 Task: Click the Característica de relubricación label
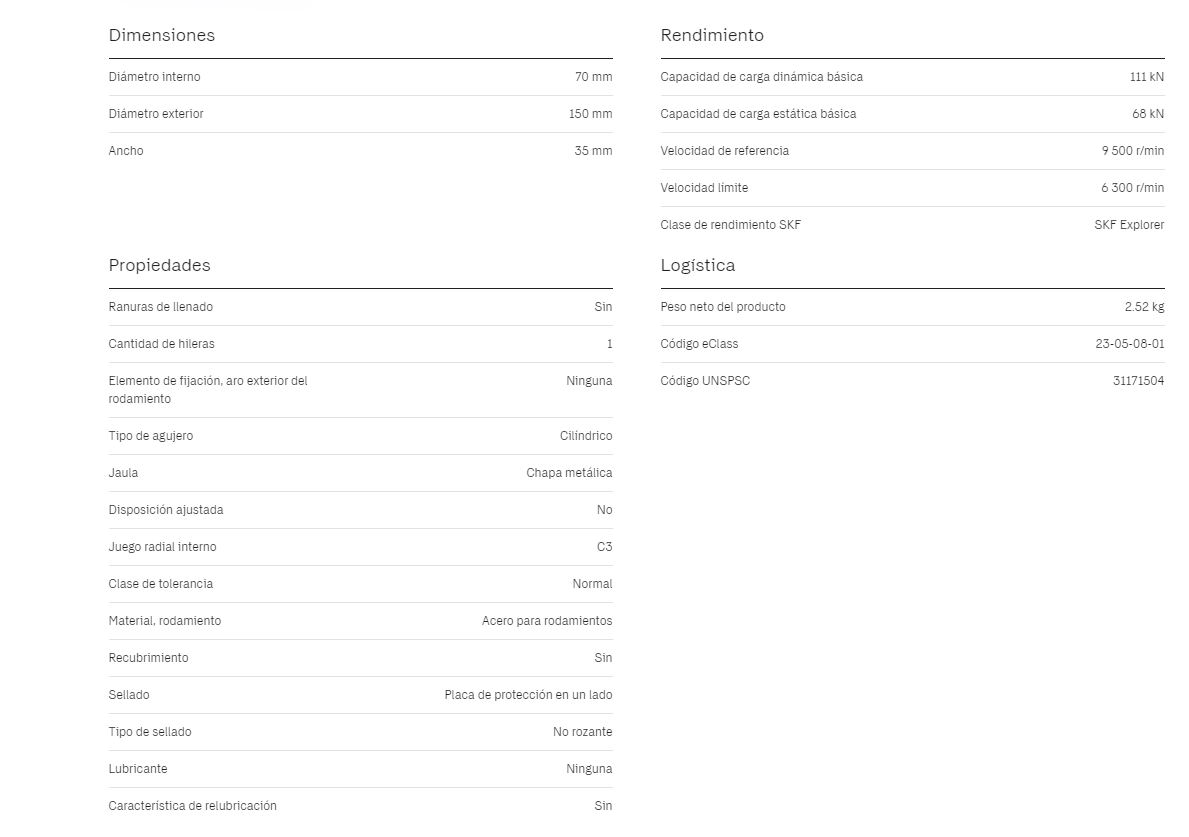[193, 806]
